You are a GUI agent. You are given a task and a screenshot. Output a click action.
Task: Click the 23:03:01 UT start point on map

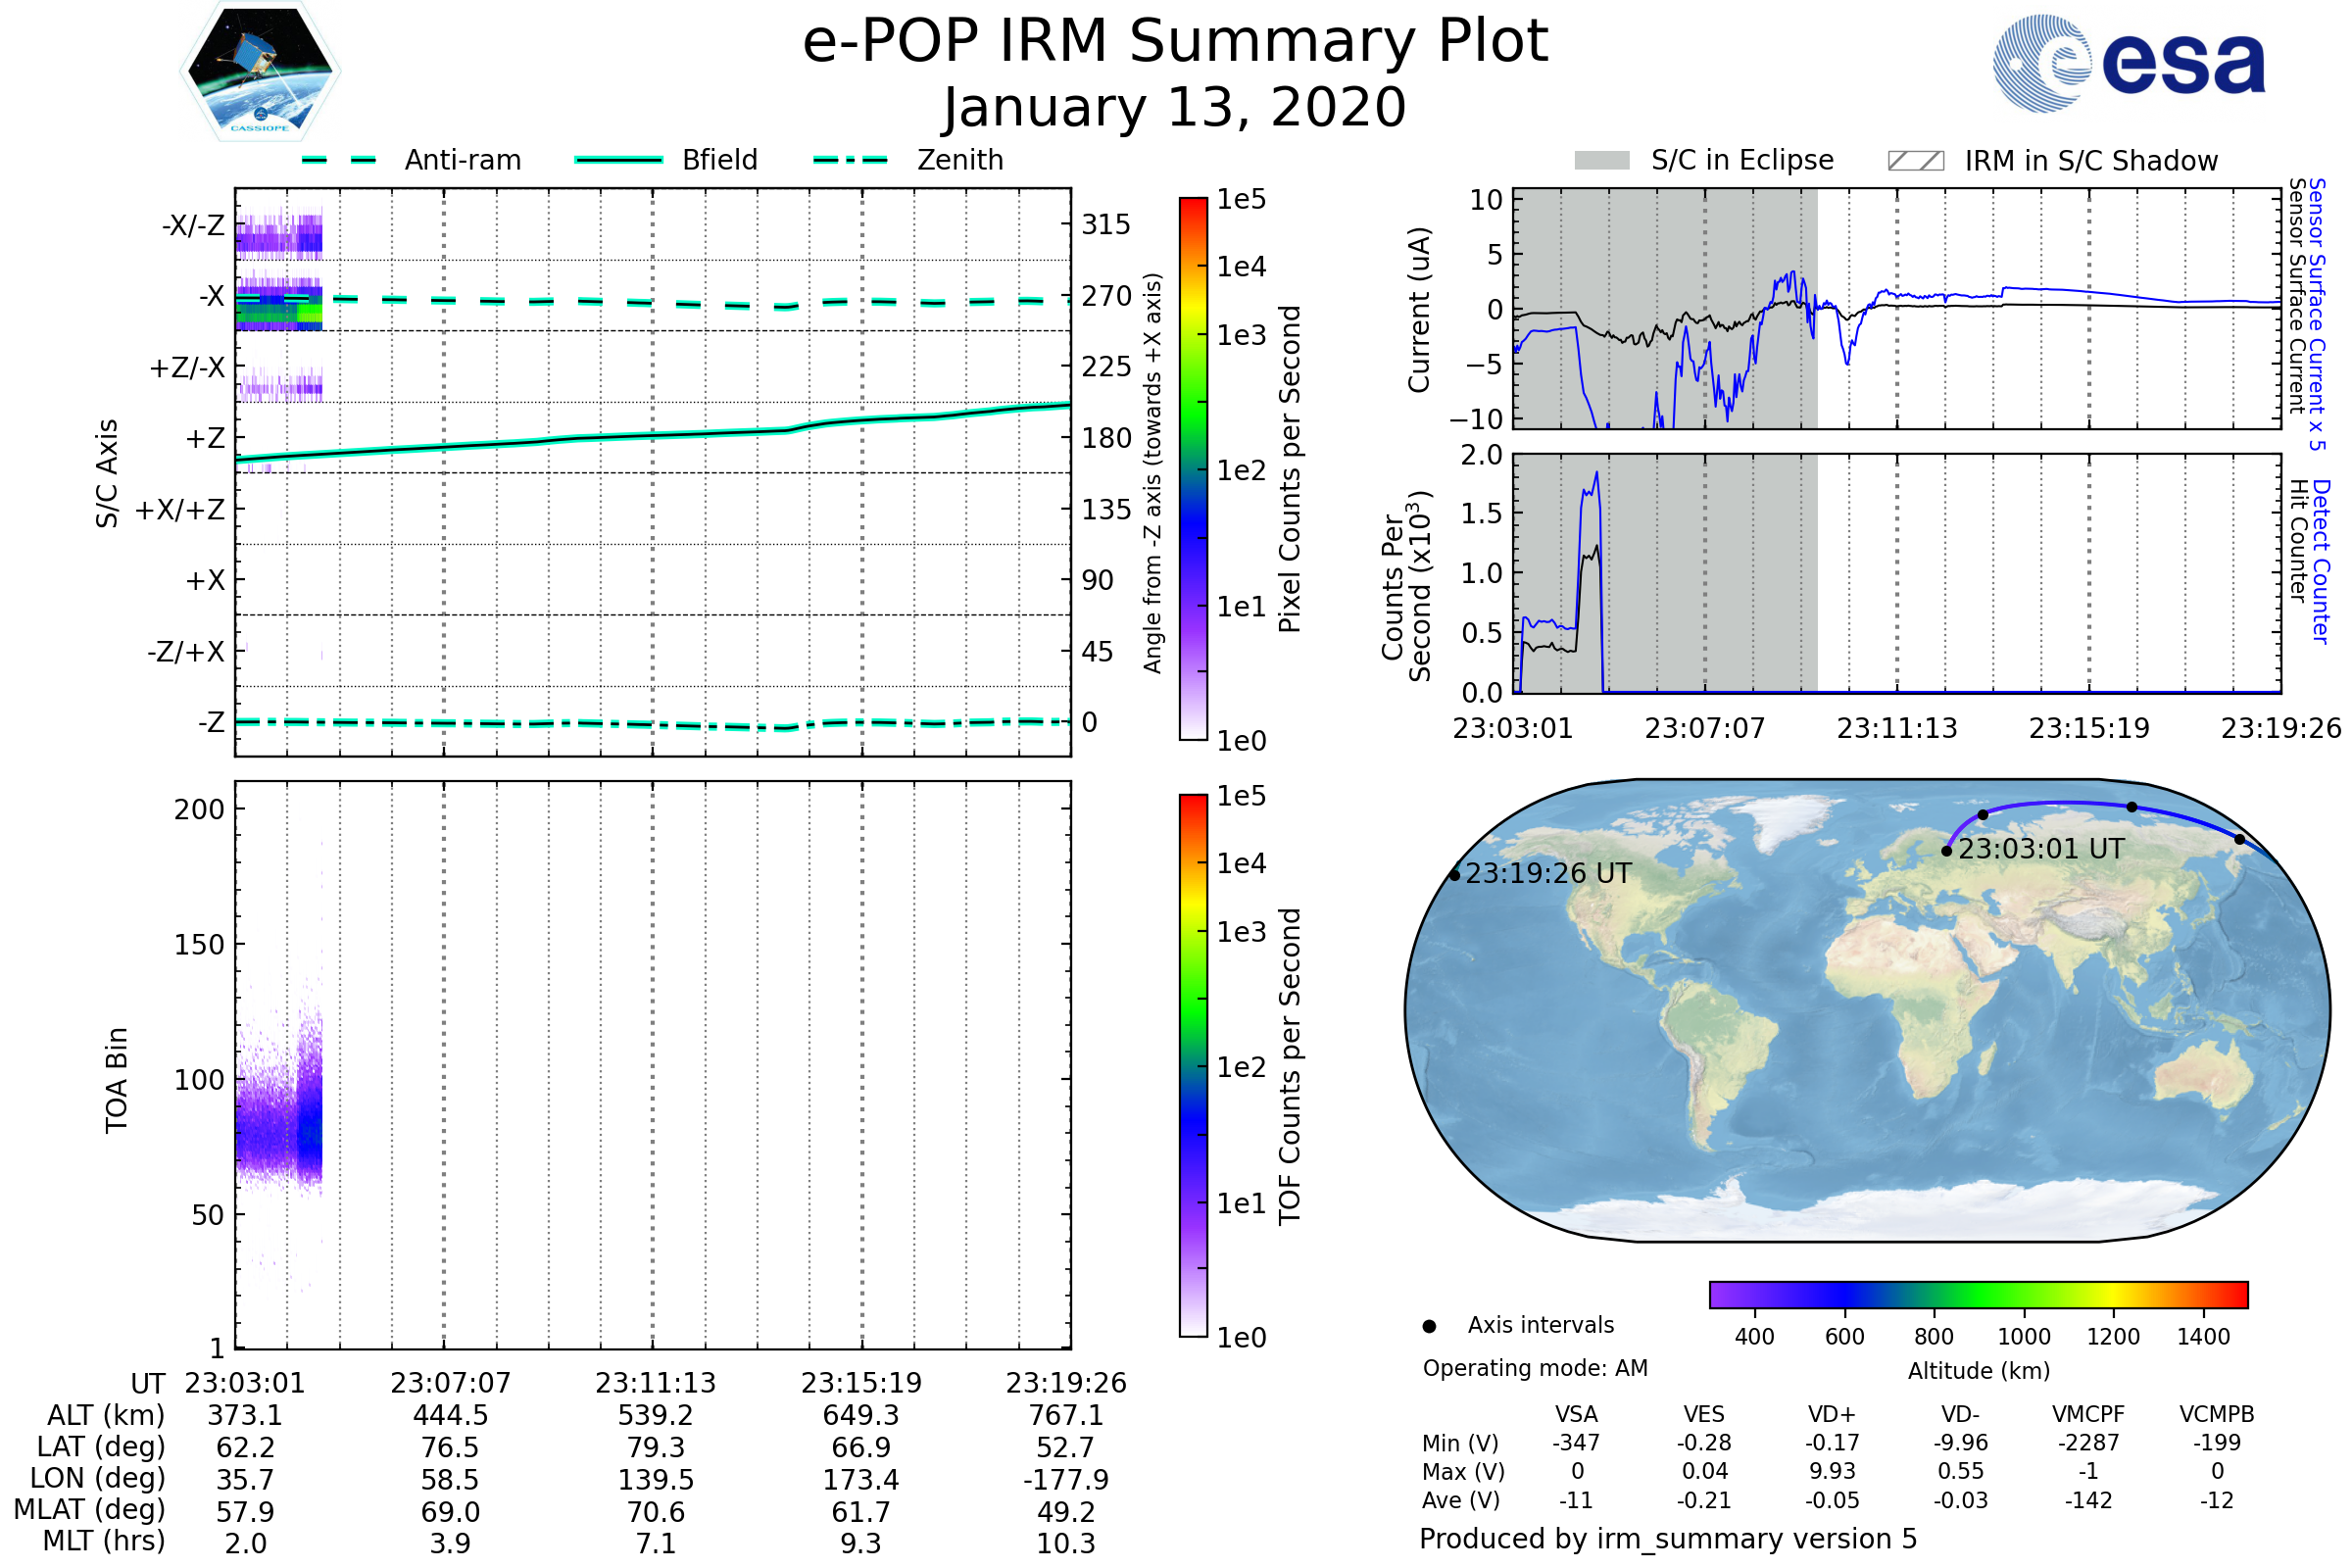pyautogui.click(x=1947, y=851)
